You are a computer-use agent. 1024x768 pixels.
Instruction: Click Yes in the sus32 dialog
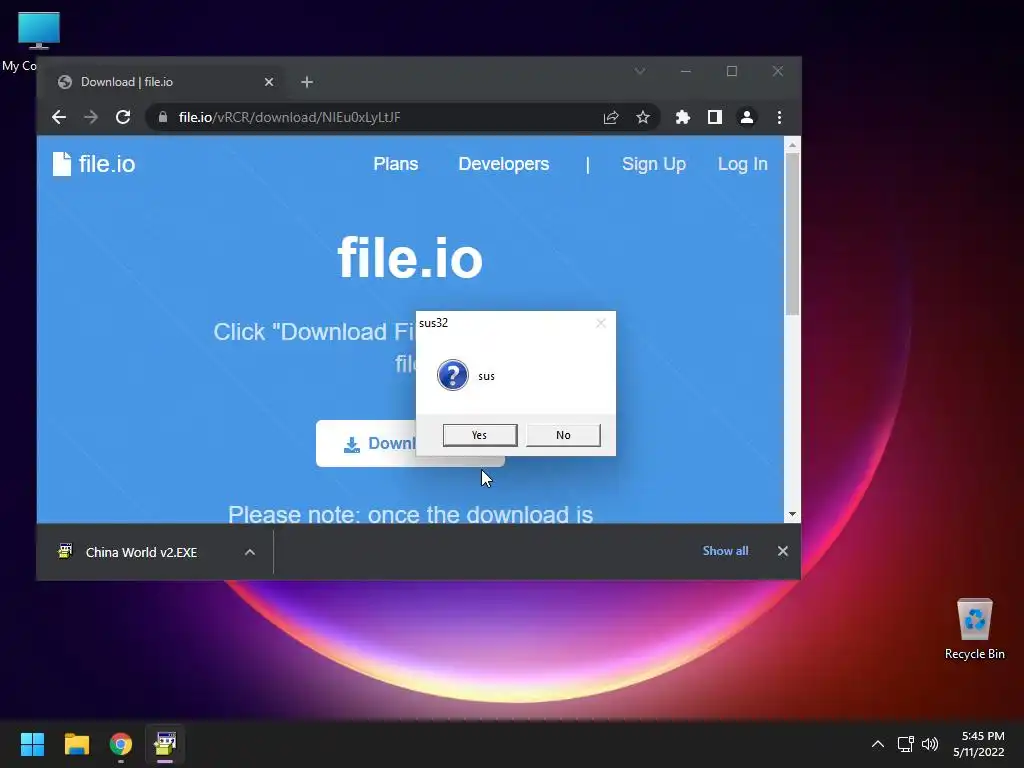click(x=480, y=435)
